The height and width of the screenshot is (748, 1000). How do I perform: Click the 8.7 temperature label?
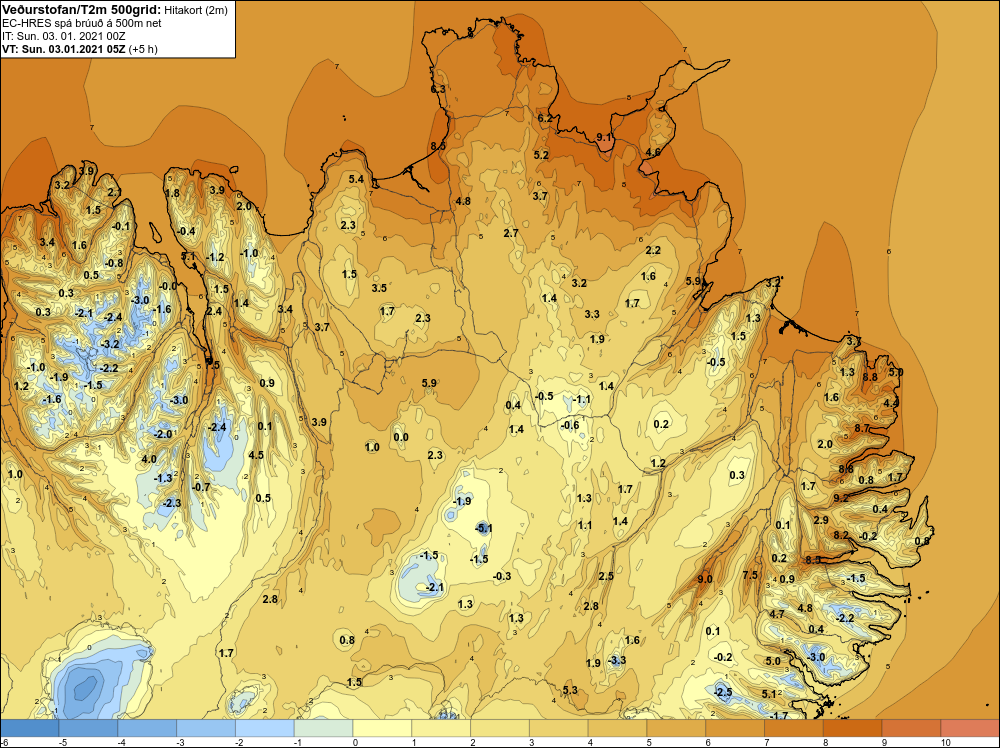click(862, 429)
